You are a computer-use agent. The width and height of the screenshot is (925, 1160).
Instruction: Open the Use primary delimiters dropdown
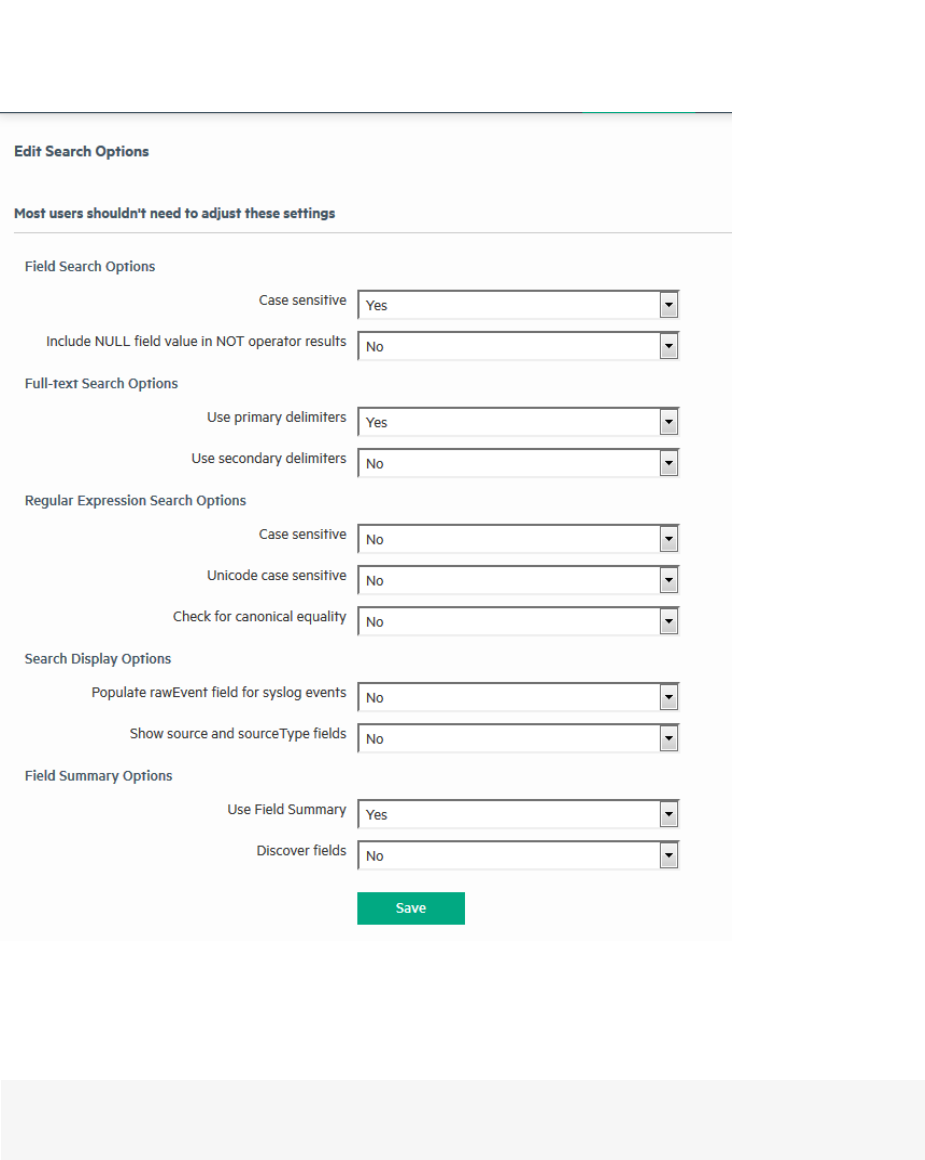[518, 422]
